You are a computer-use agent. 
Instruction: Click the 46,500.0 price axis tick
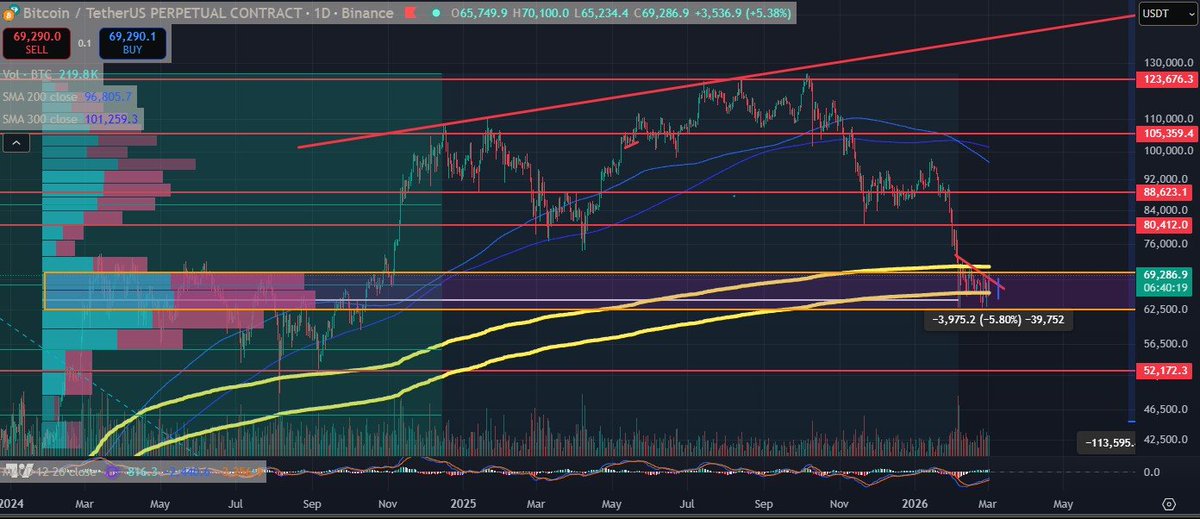(x=1166, y=410)
